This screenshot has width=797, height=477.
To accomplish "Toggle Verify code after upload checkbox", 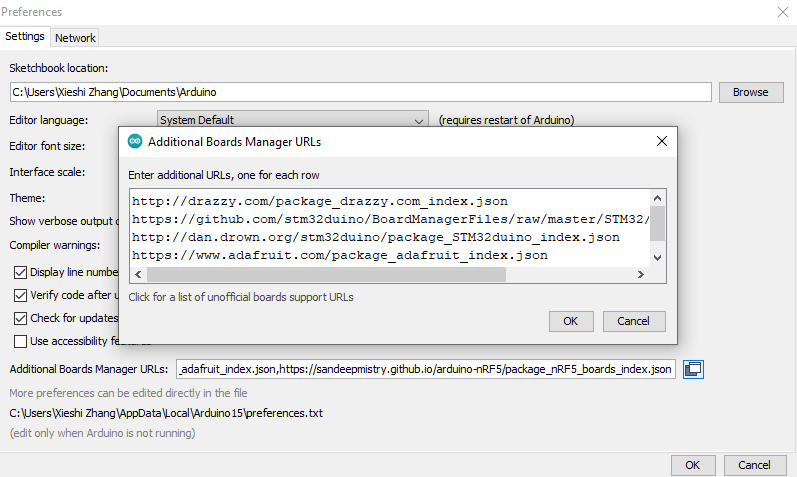I will [x=20, y=295].
